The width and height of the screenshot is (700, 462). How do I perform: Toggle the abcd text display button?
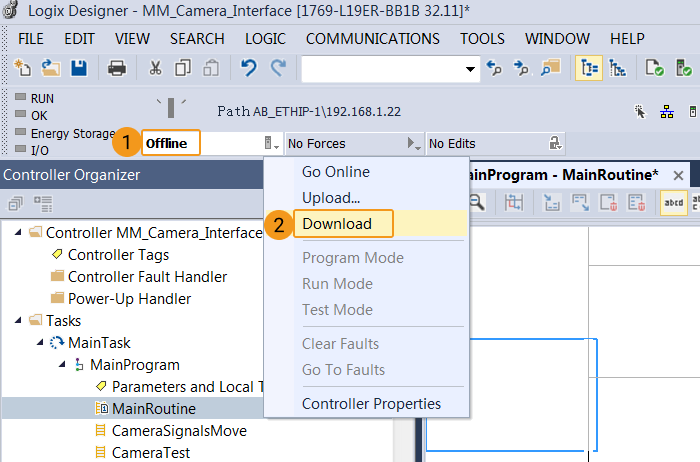pyautogui.click(x=673, y=202)
